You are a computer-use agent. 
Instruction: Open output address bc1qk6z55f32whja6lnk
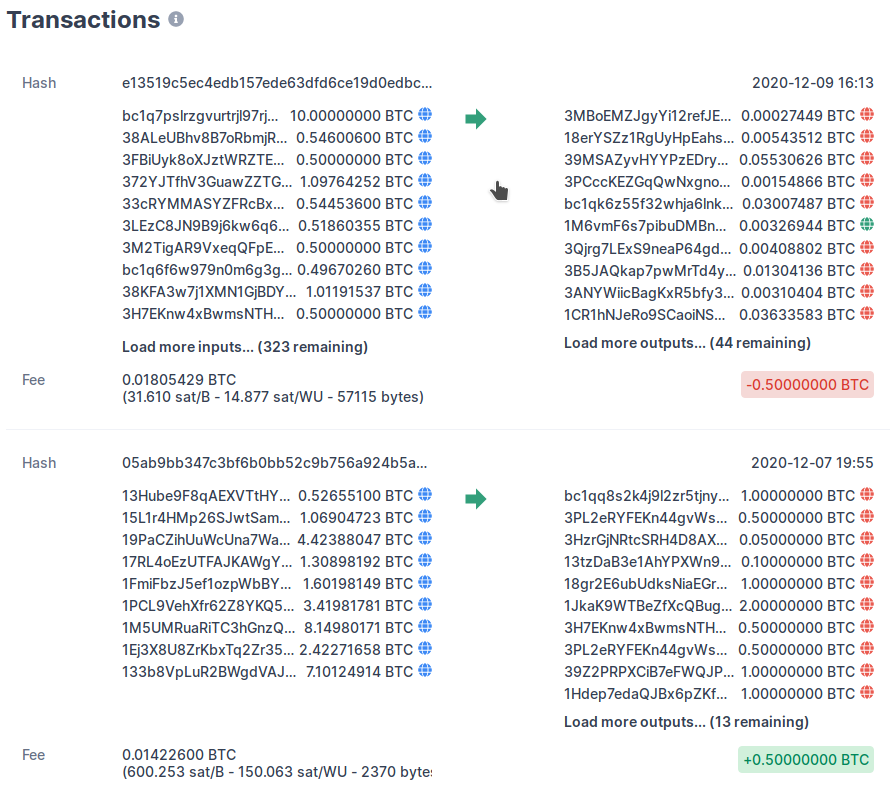coord(648,204)
